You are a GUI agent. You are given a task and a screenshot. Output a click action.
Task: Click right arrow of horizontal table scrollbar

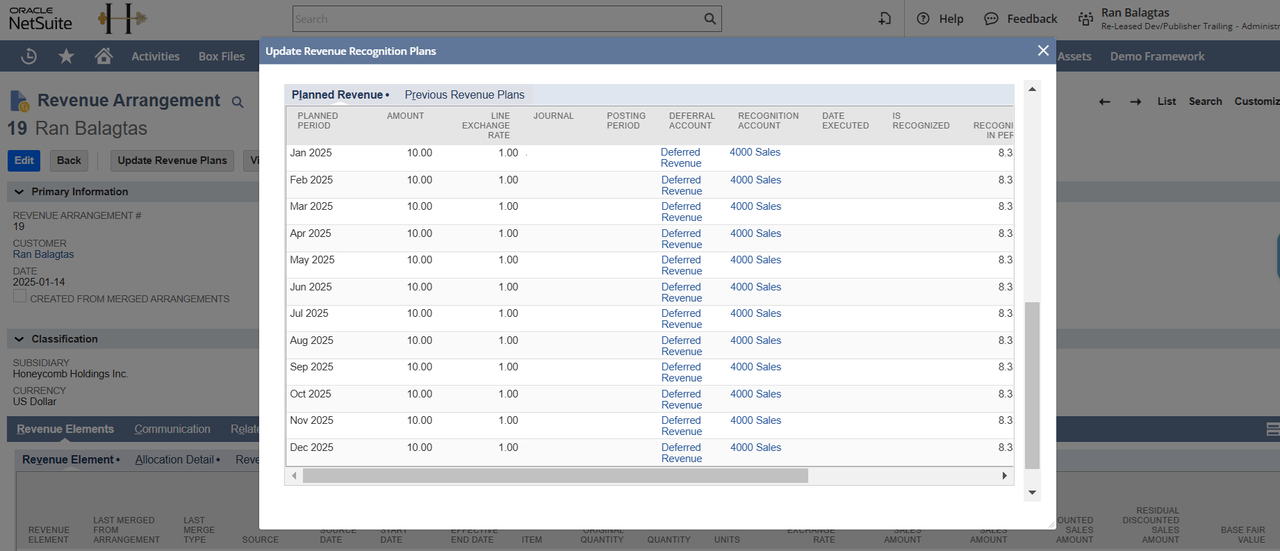(1006, 476)
